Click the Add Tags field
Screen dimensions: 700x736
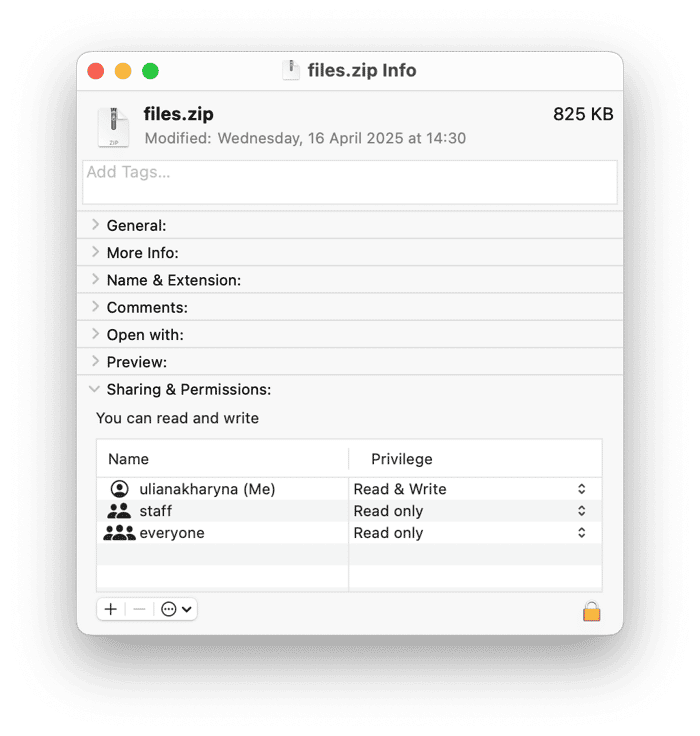[350, 182]
